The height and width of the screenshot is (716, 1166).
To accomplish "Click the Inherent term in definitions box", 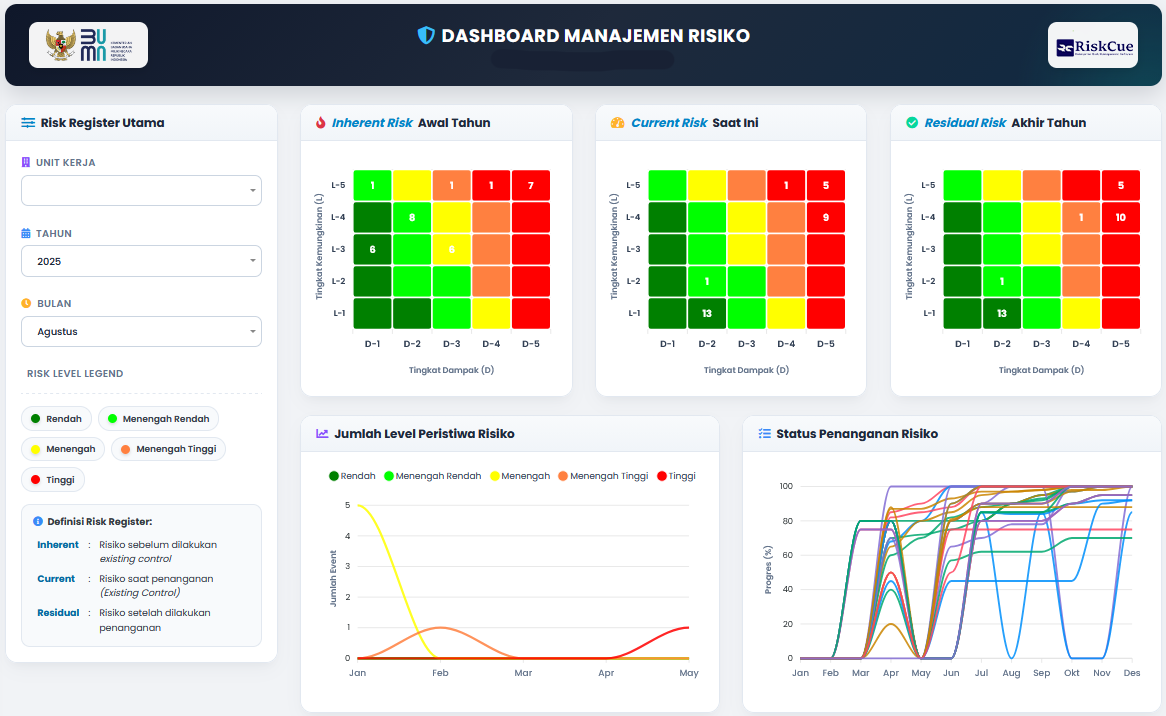I will coord(58,545).
